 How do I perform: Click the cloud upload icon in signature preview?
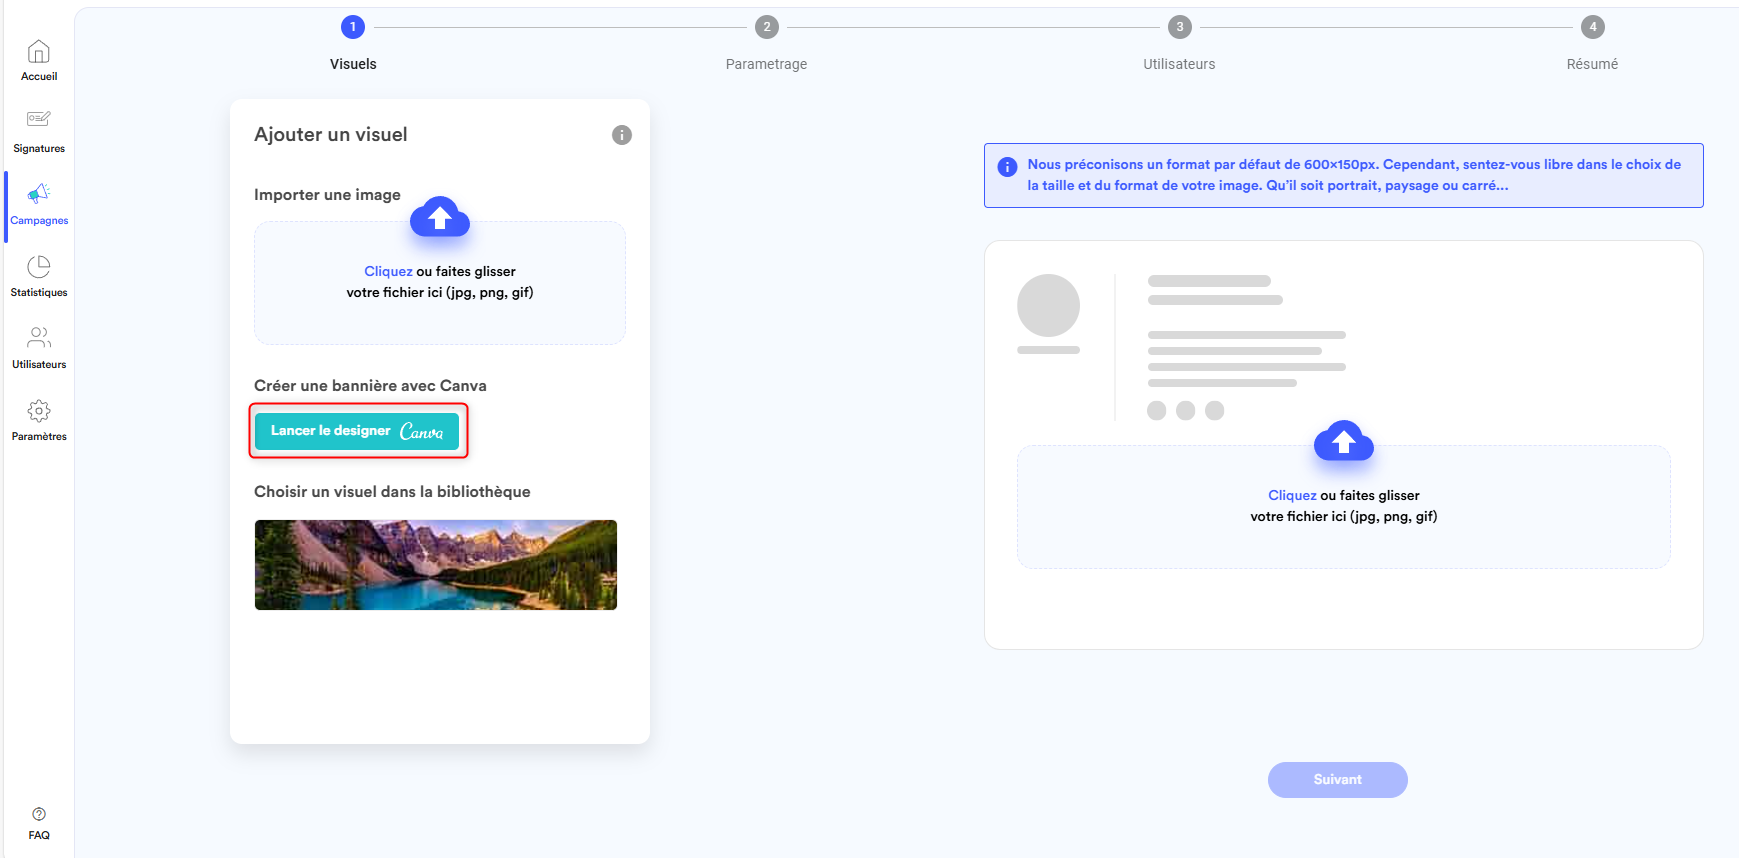click(x=1343, y=441)
